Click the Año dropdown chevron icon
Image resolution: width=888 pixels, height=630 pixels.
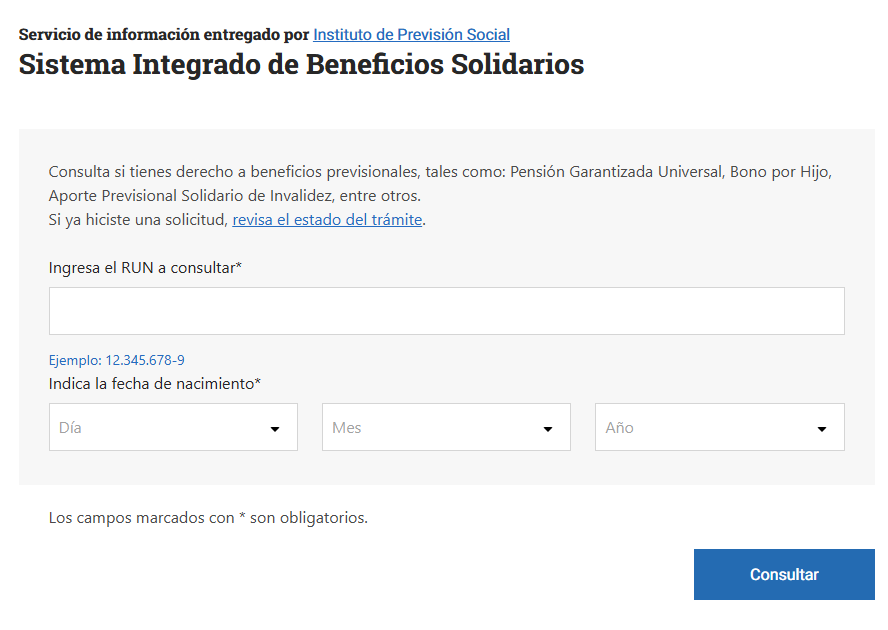coord(820,427)
